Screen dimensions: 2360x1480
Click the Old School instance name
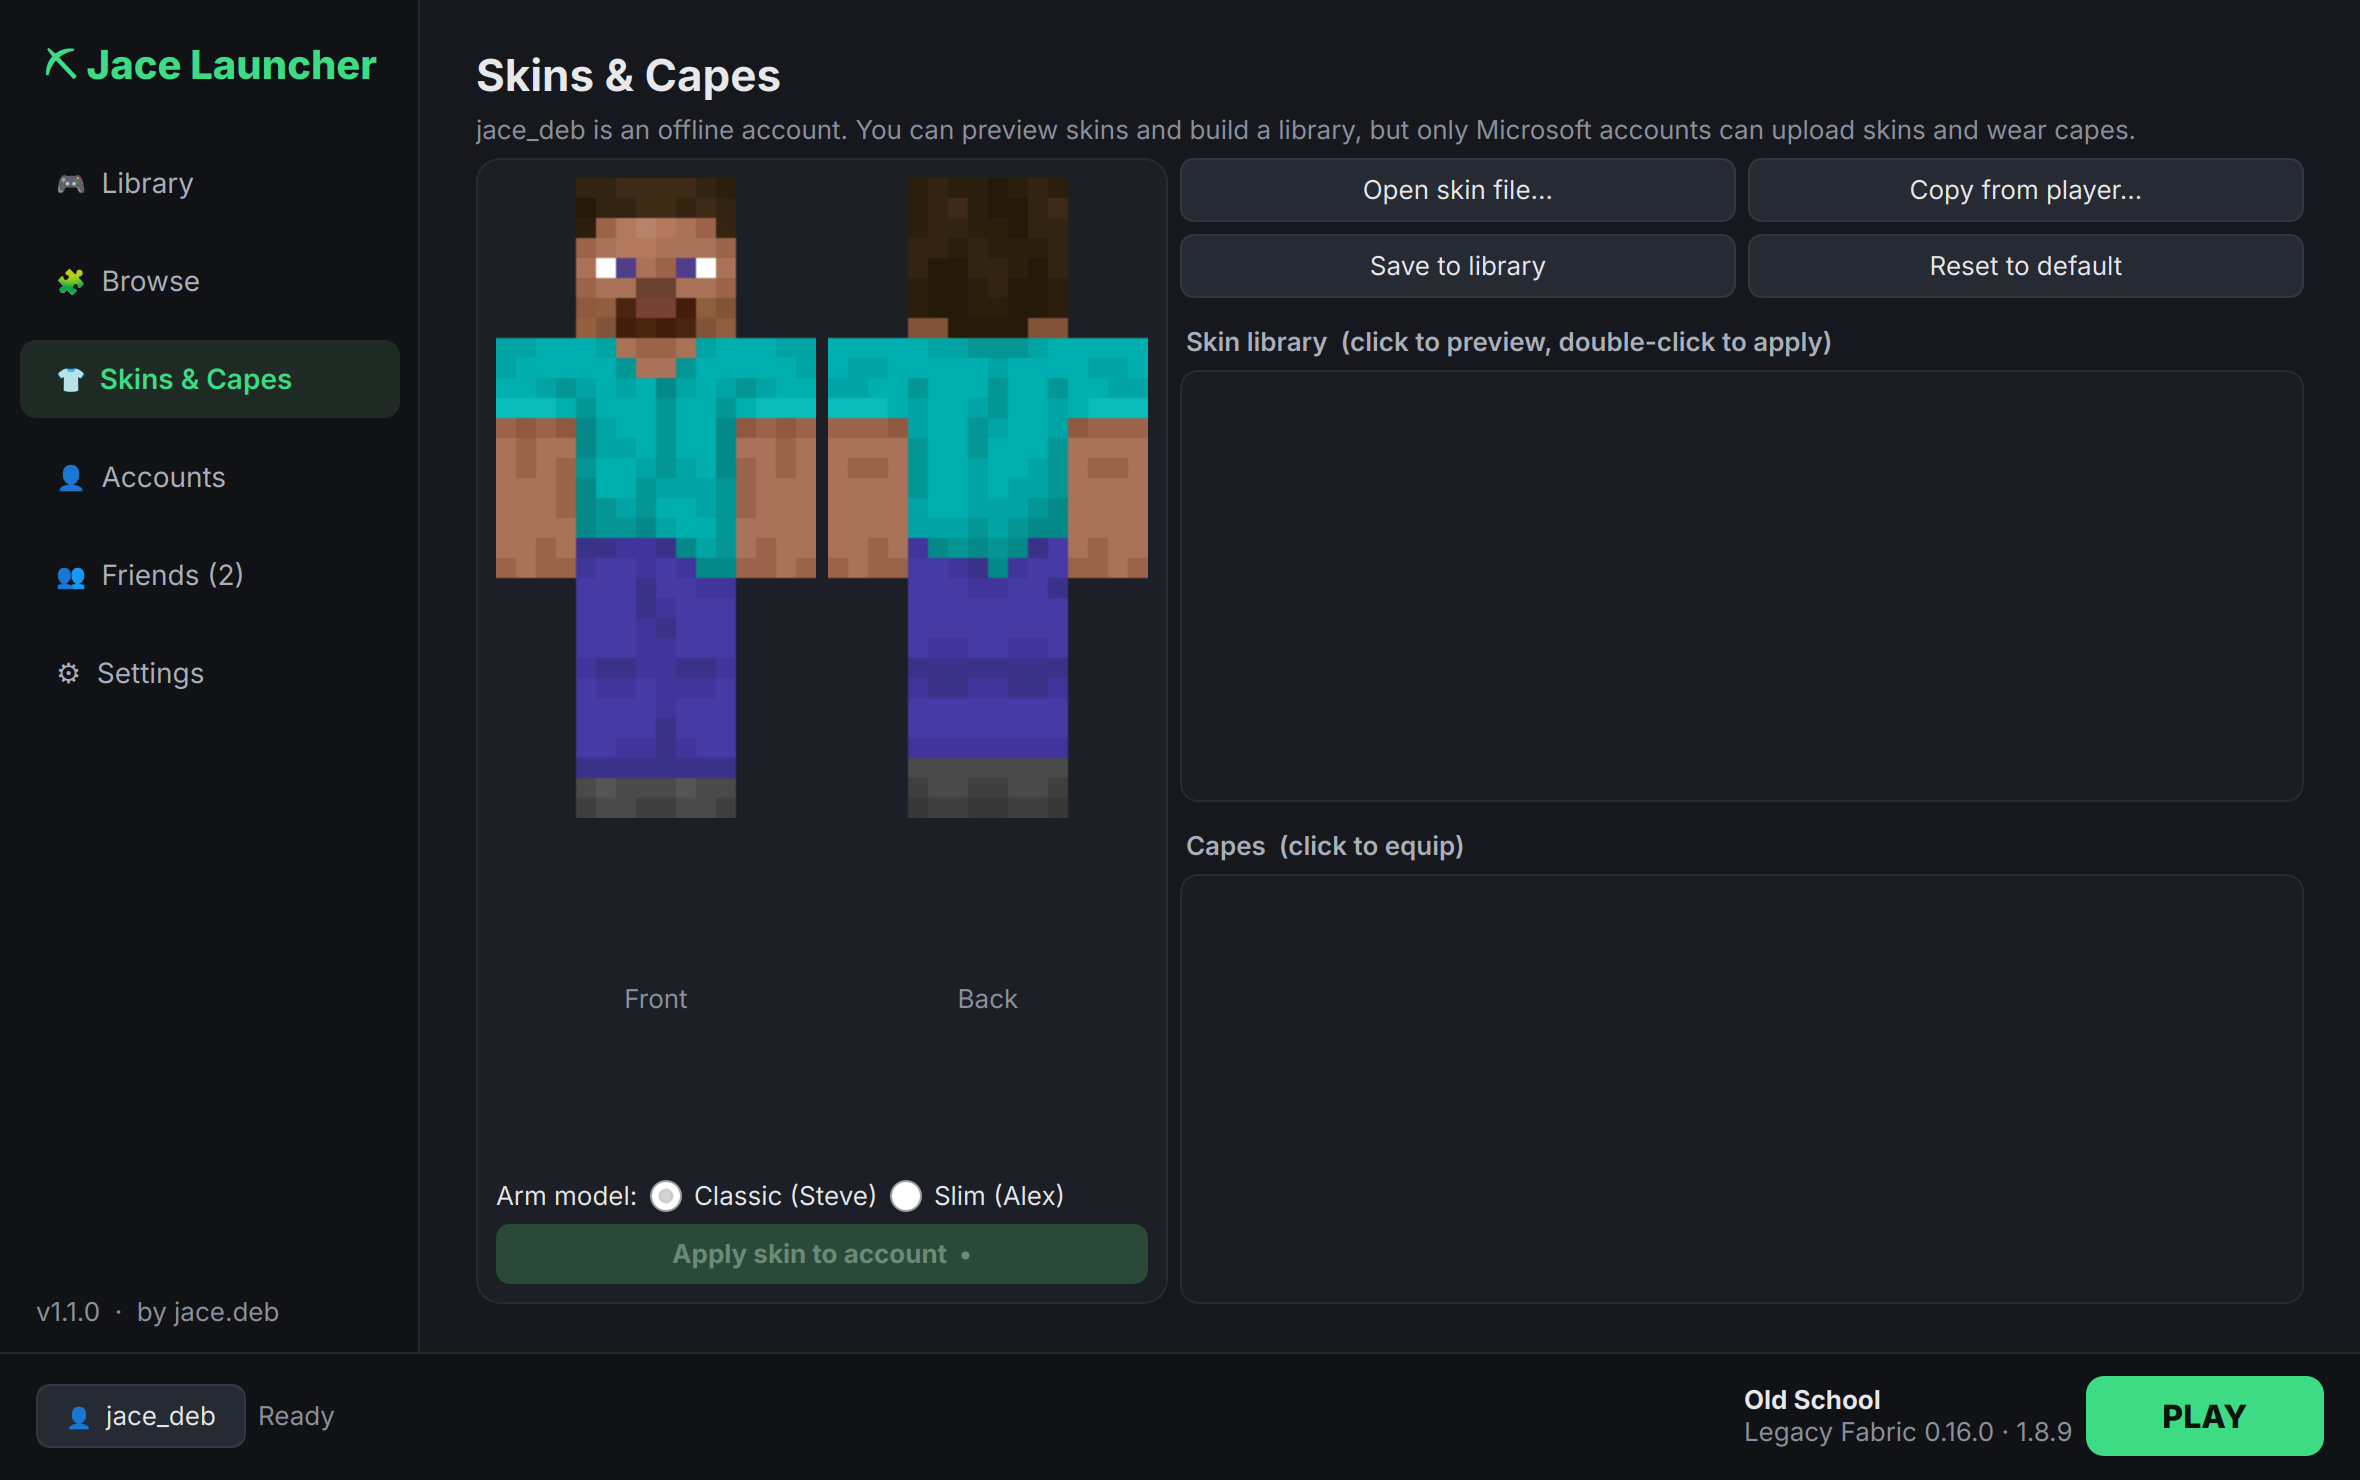tap(1812, 1400)
